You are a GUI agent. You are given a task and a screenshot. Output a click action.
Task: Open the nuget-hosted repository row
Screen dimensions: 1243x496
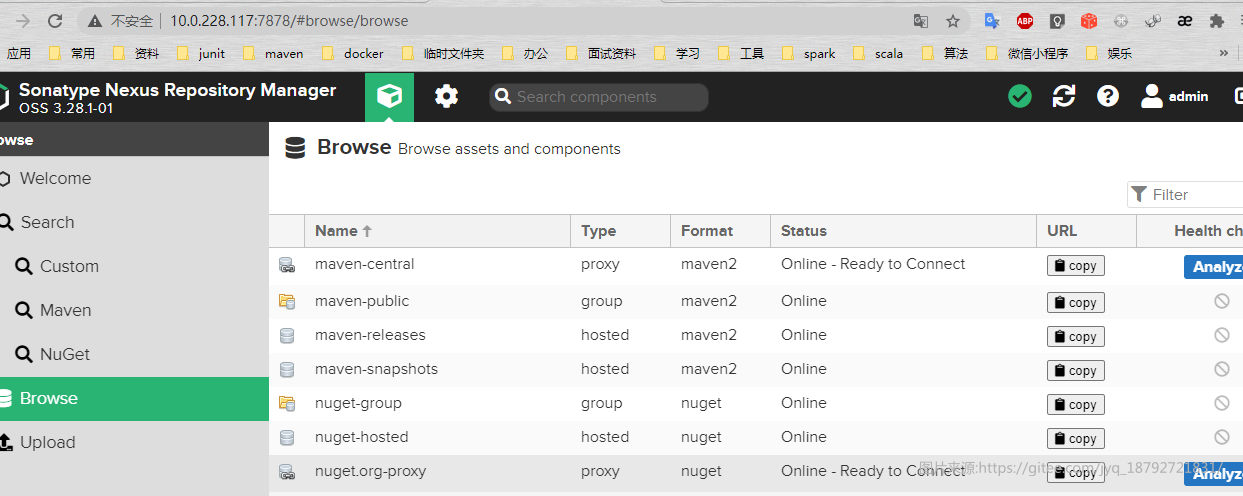(756, 437)
